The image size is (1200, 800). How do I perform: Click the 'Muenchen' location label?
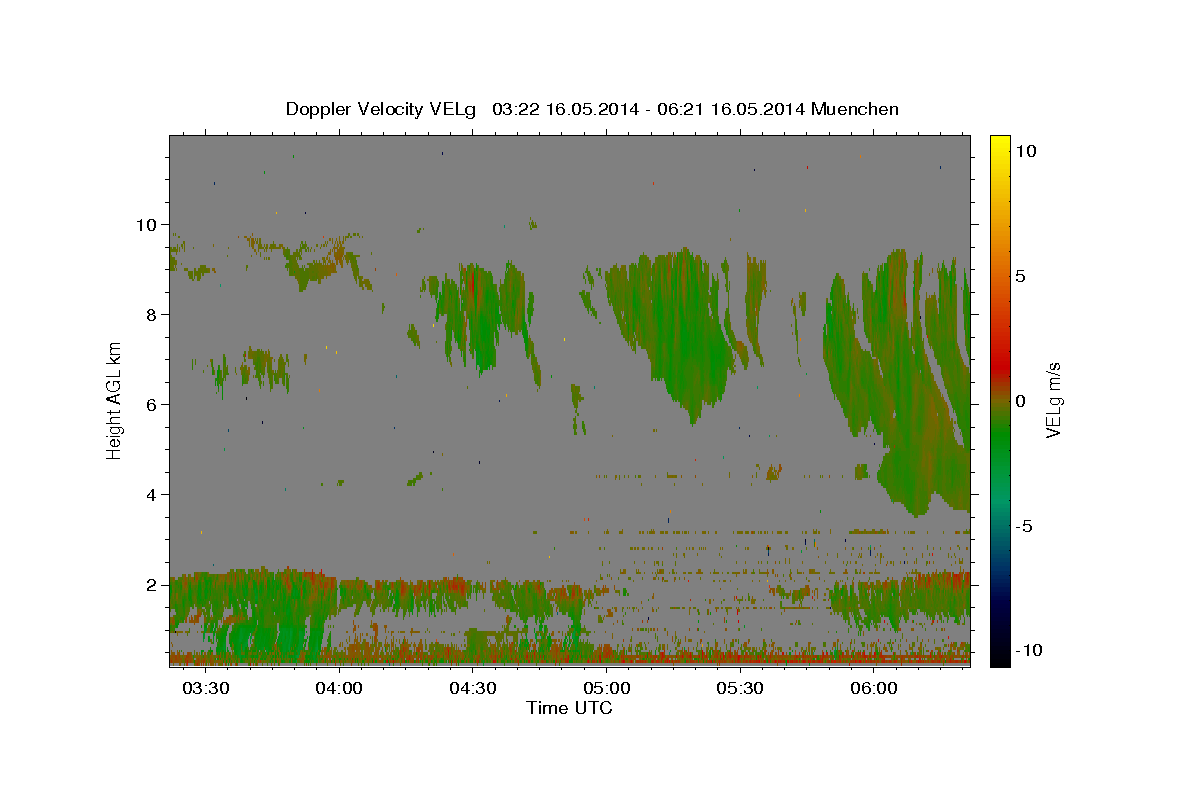[856, 109]
